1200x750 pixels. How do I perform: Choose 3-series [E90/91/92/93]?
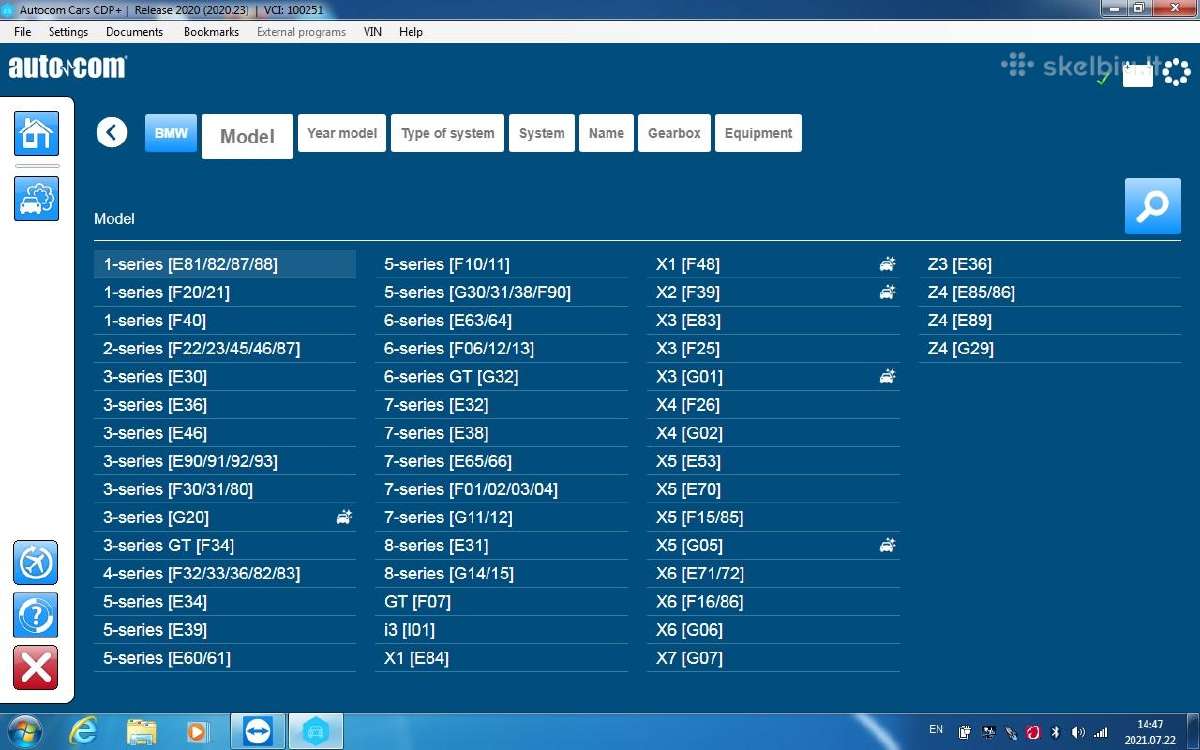225,461
